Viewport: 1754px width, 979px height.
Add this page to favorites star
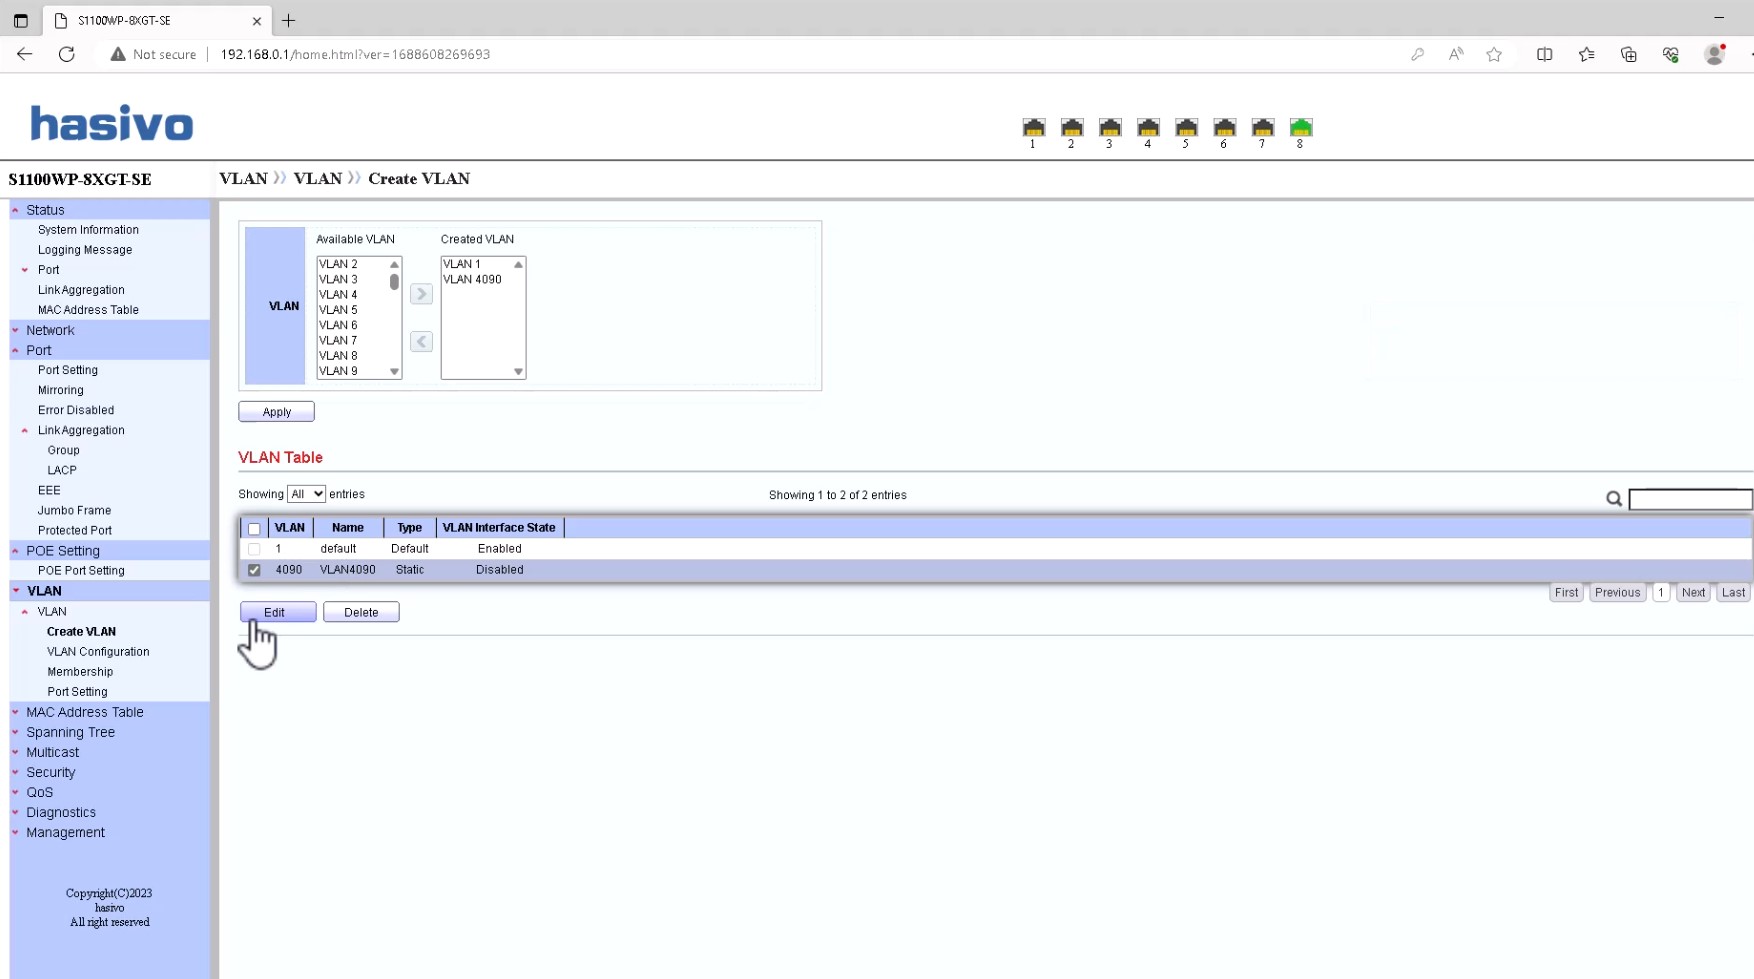click(1494, 54)
